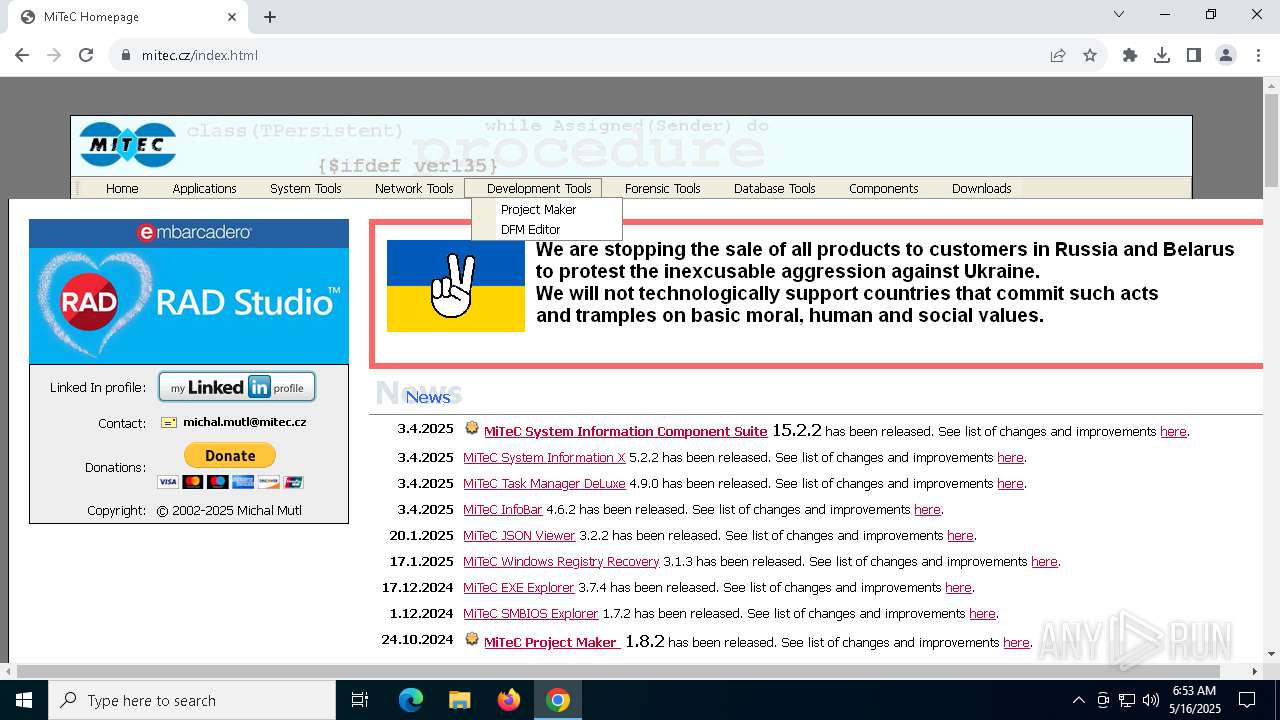Open the Components menu
The image size is (1280, 720).
884,188
